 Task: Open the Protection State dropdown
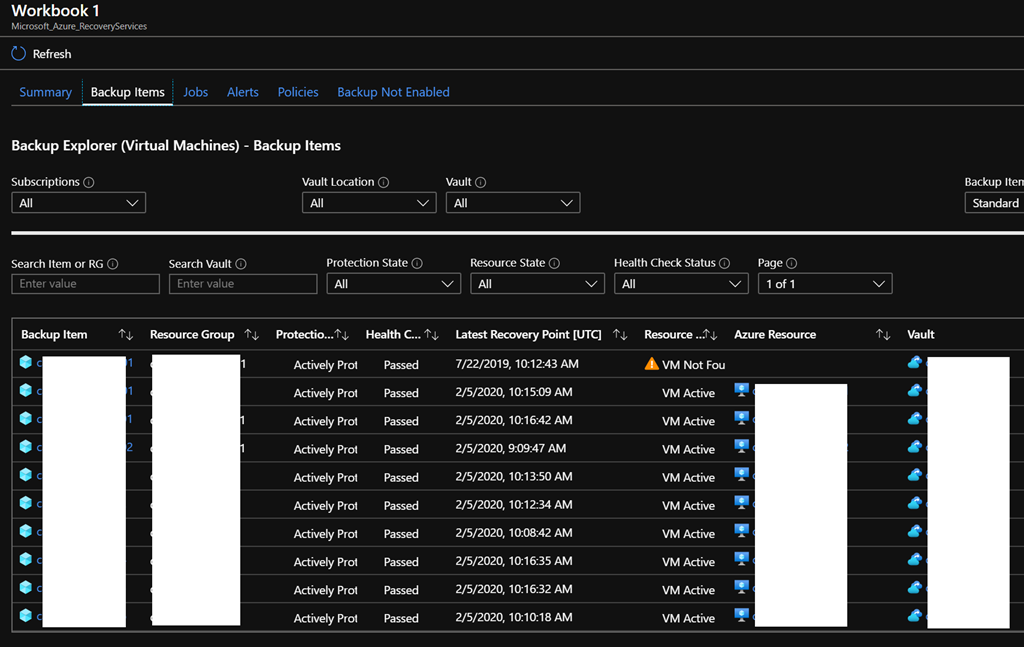click(393, 284)
